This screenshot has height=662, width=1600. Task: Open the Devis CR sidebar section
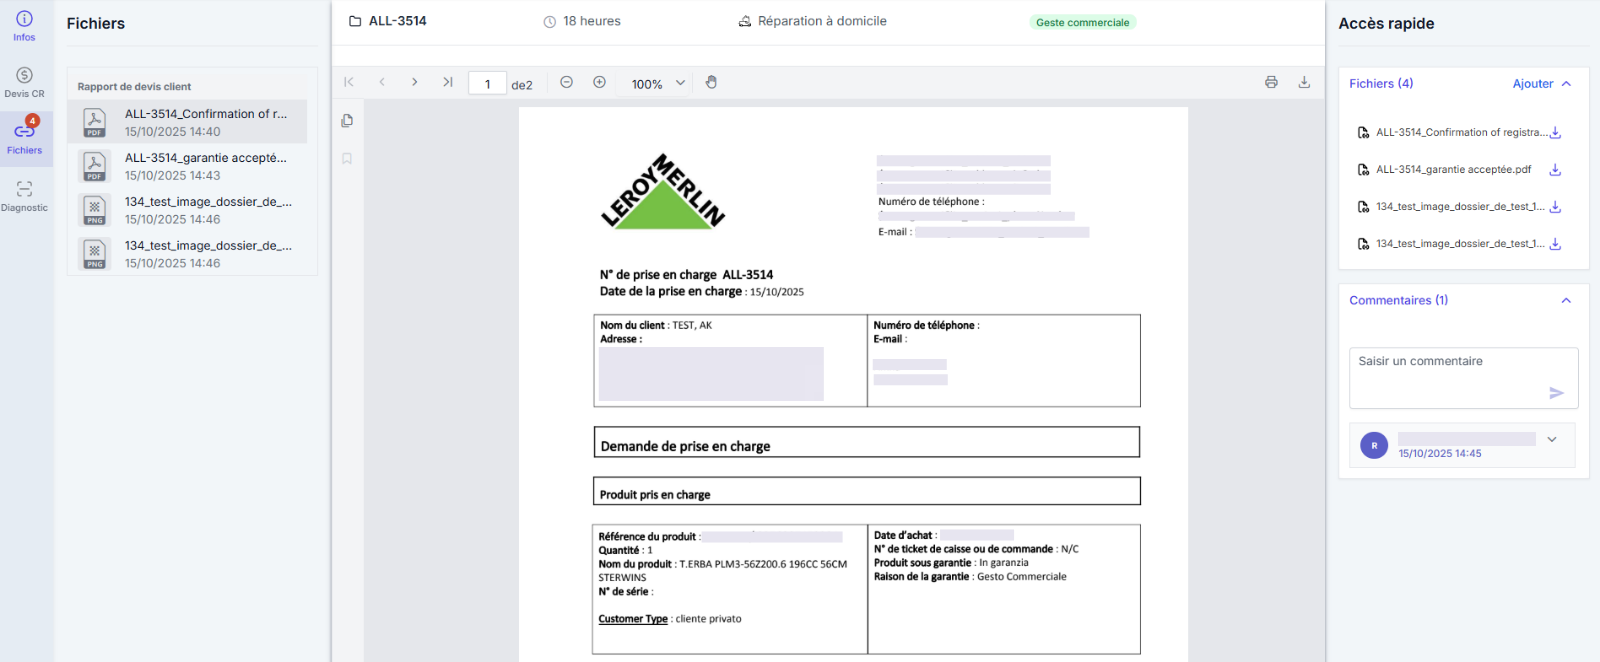[24, 82]
